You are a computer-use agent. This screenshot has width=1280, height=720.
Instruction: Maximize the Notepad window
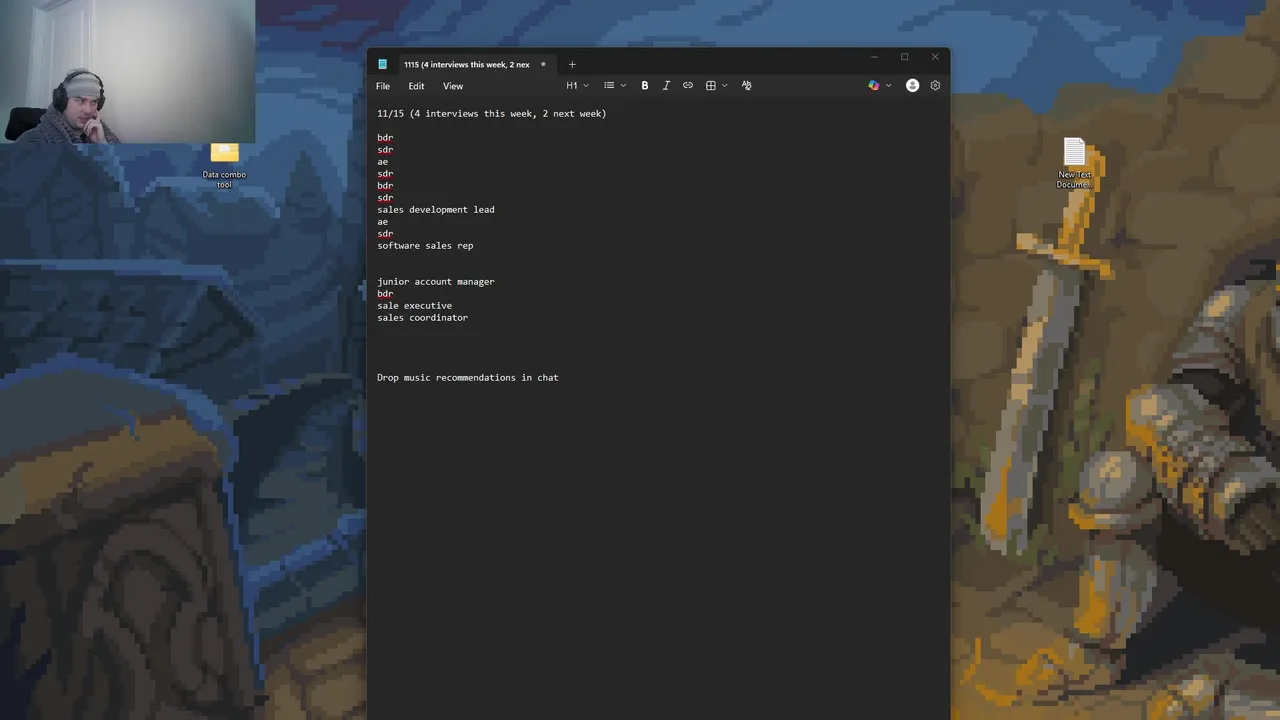904,57
